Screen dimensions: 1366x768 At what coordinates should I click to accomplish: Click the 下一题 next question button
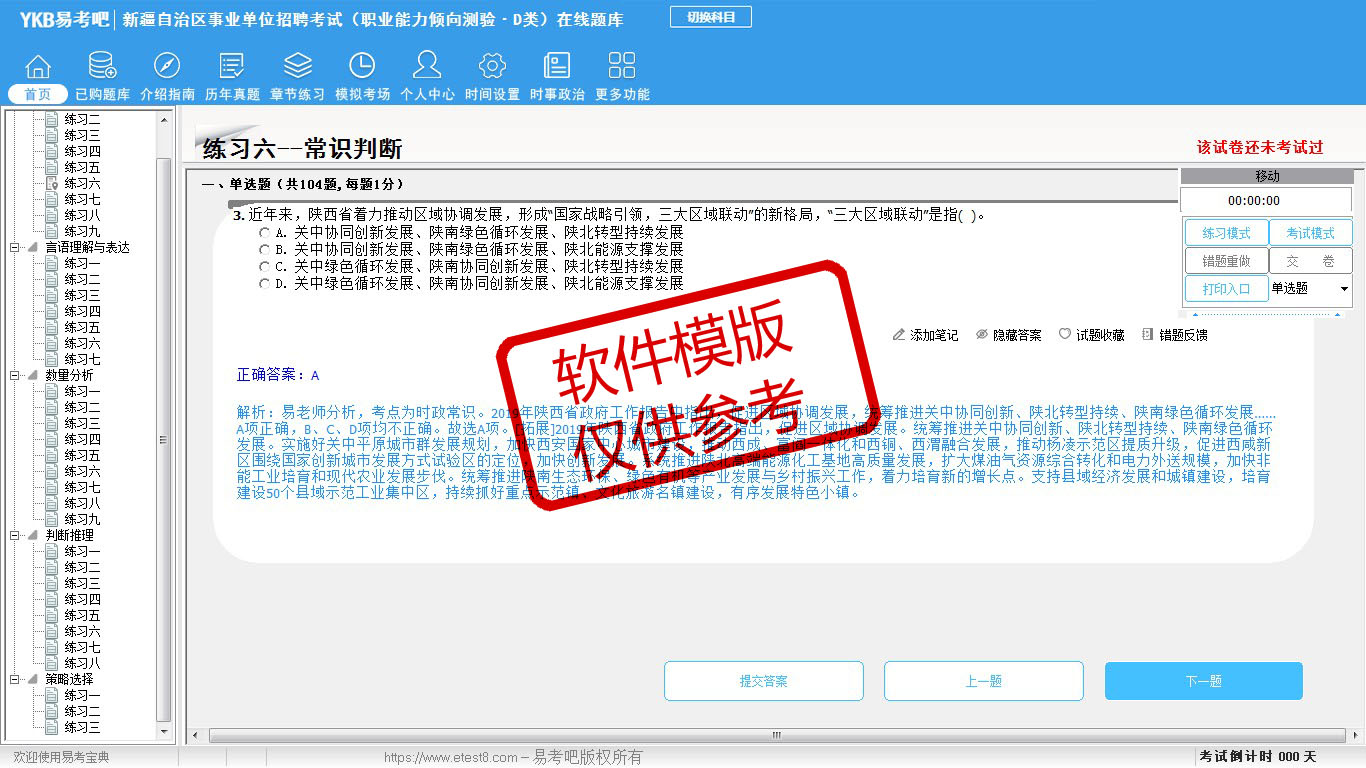1203,681
